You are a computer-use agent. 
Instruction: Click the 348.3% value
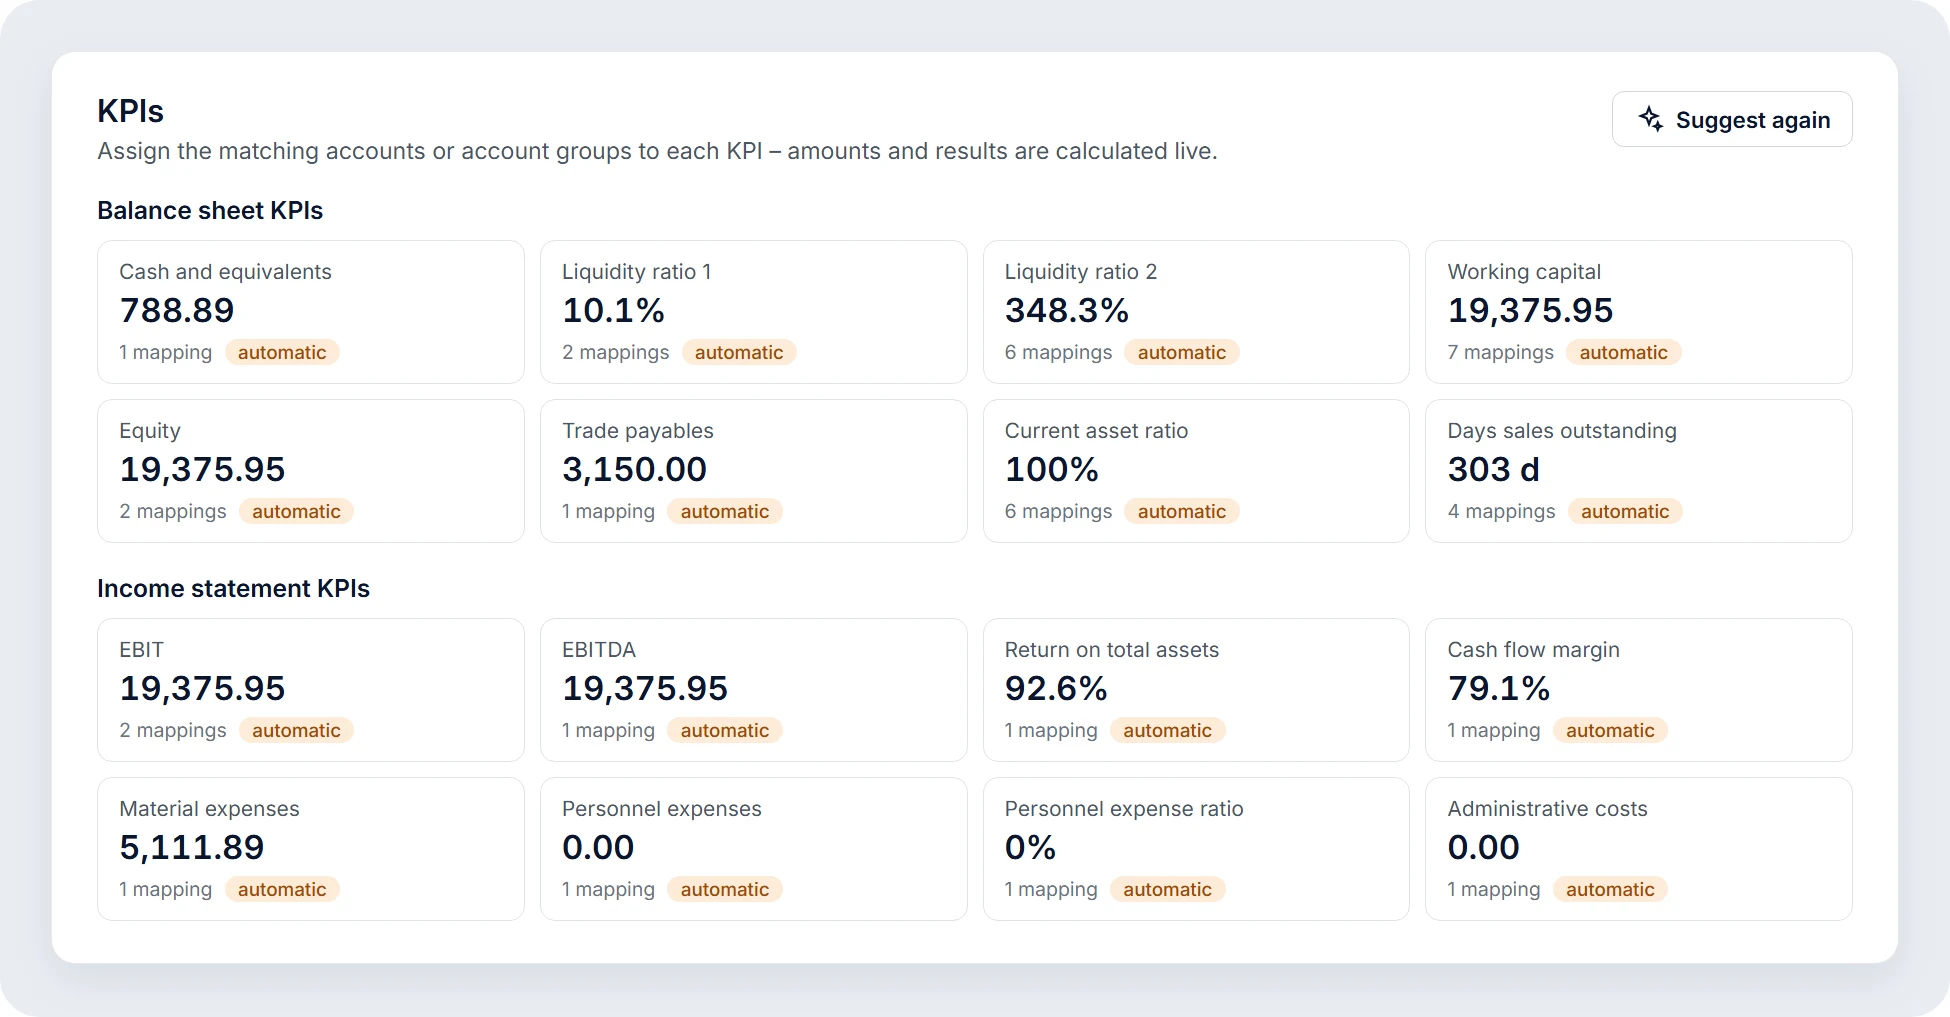tap(1067, 311)
